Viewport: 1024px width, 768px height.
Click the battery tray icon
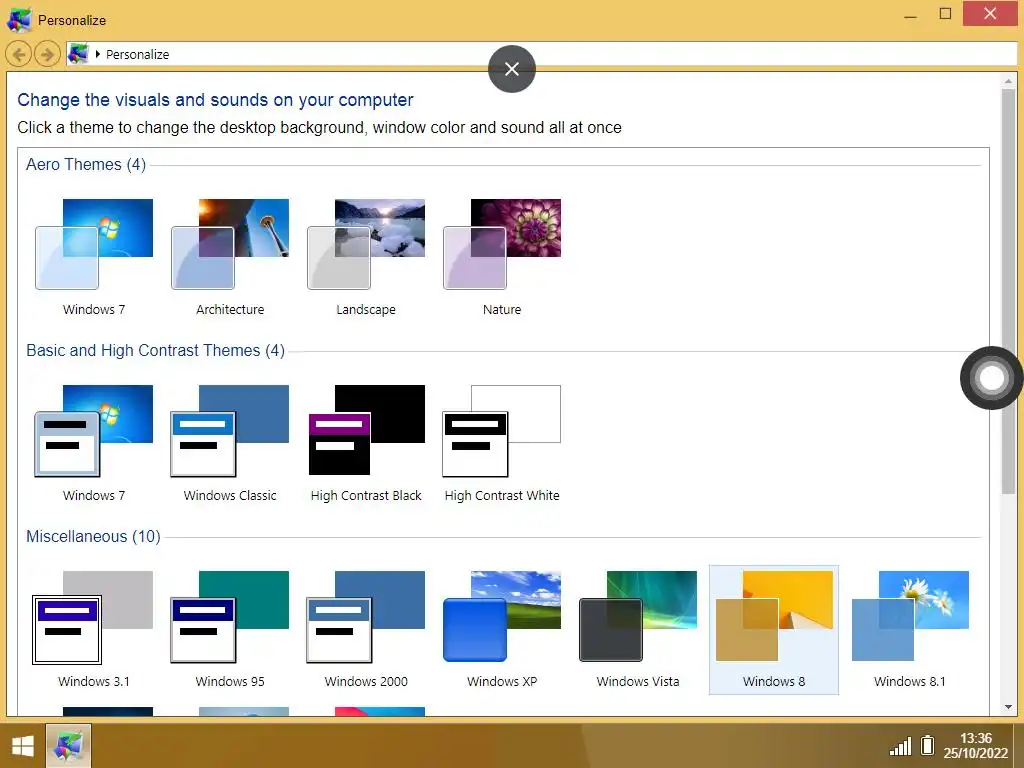click(927, 745)
